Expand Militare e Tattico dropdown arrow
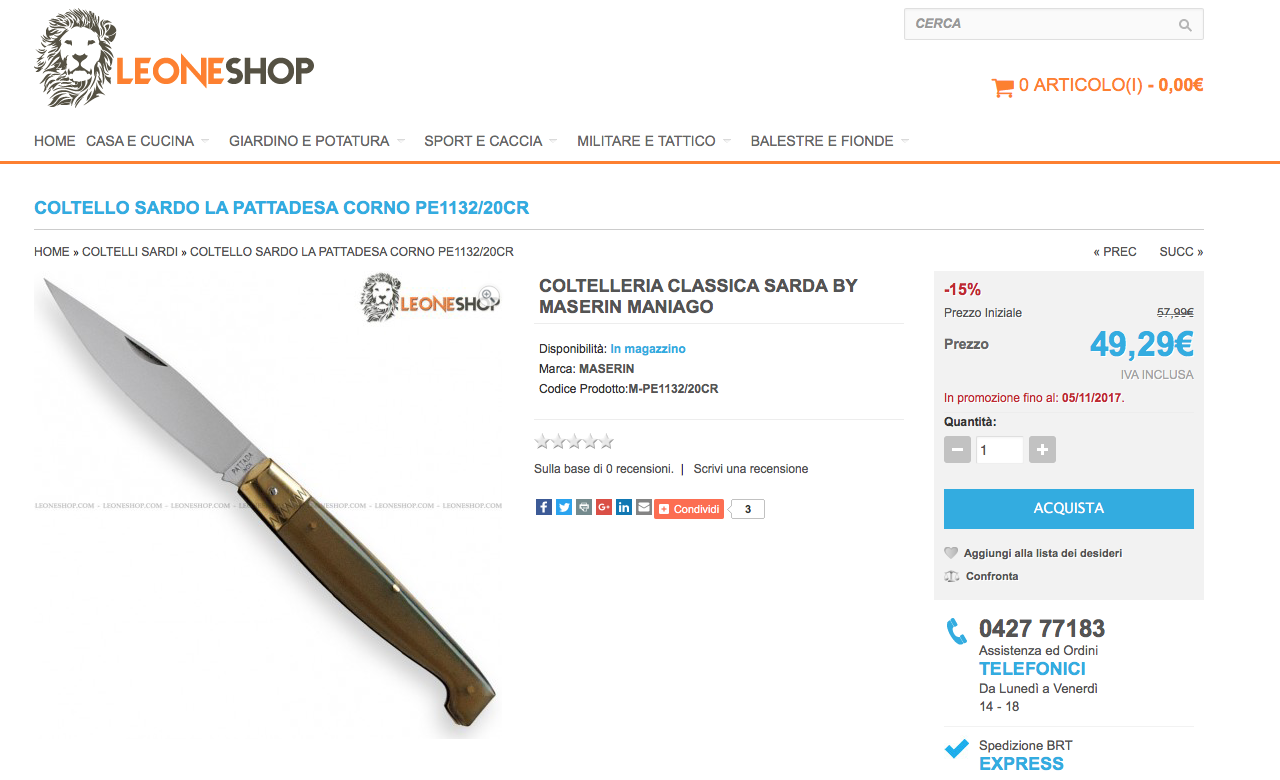 coord(727,141)
